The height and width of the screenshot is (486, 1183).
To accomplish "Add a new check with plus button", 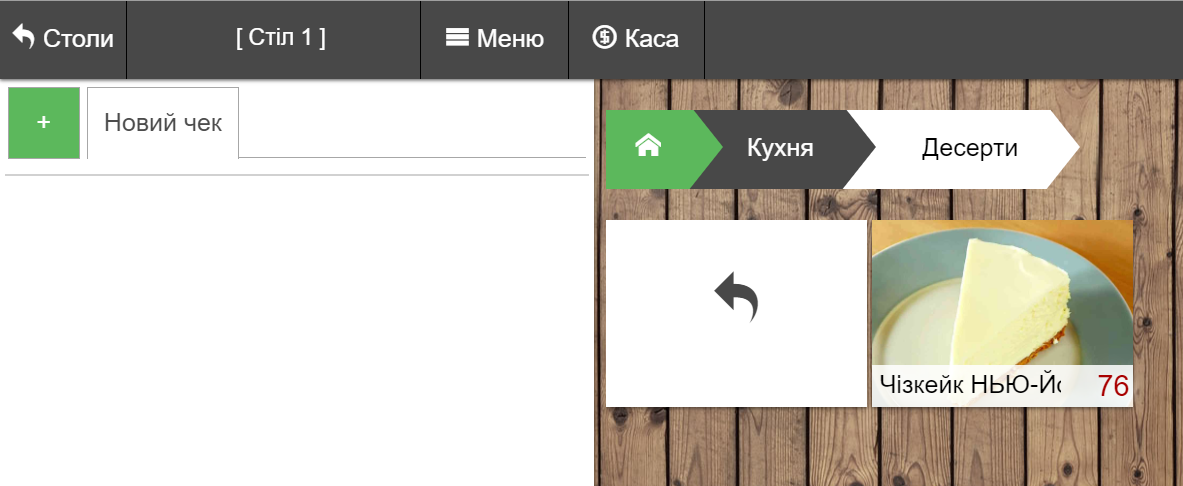I will 43,122.
